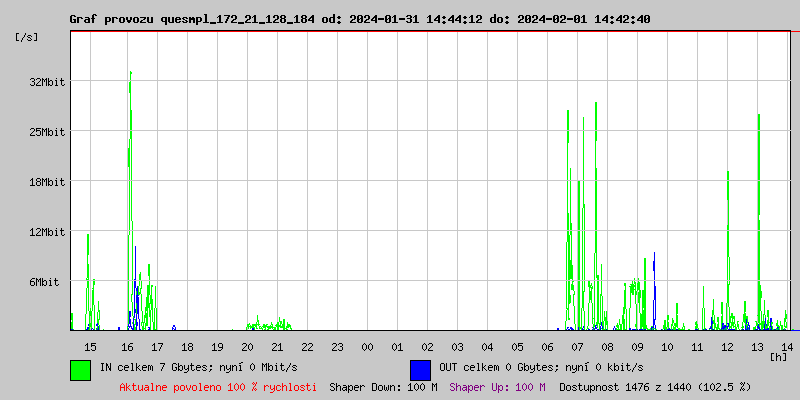
Task: Click the 32Mbit y-axis label
Action: [x=47, y=82]
